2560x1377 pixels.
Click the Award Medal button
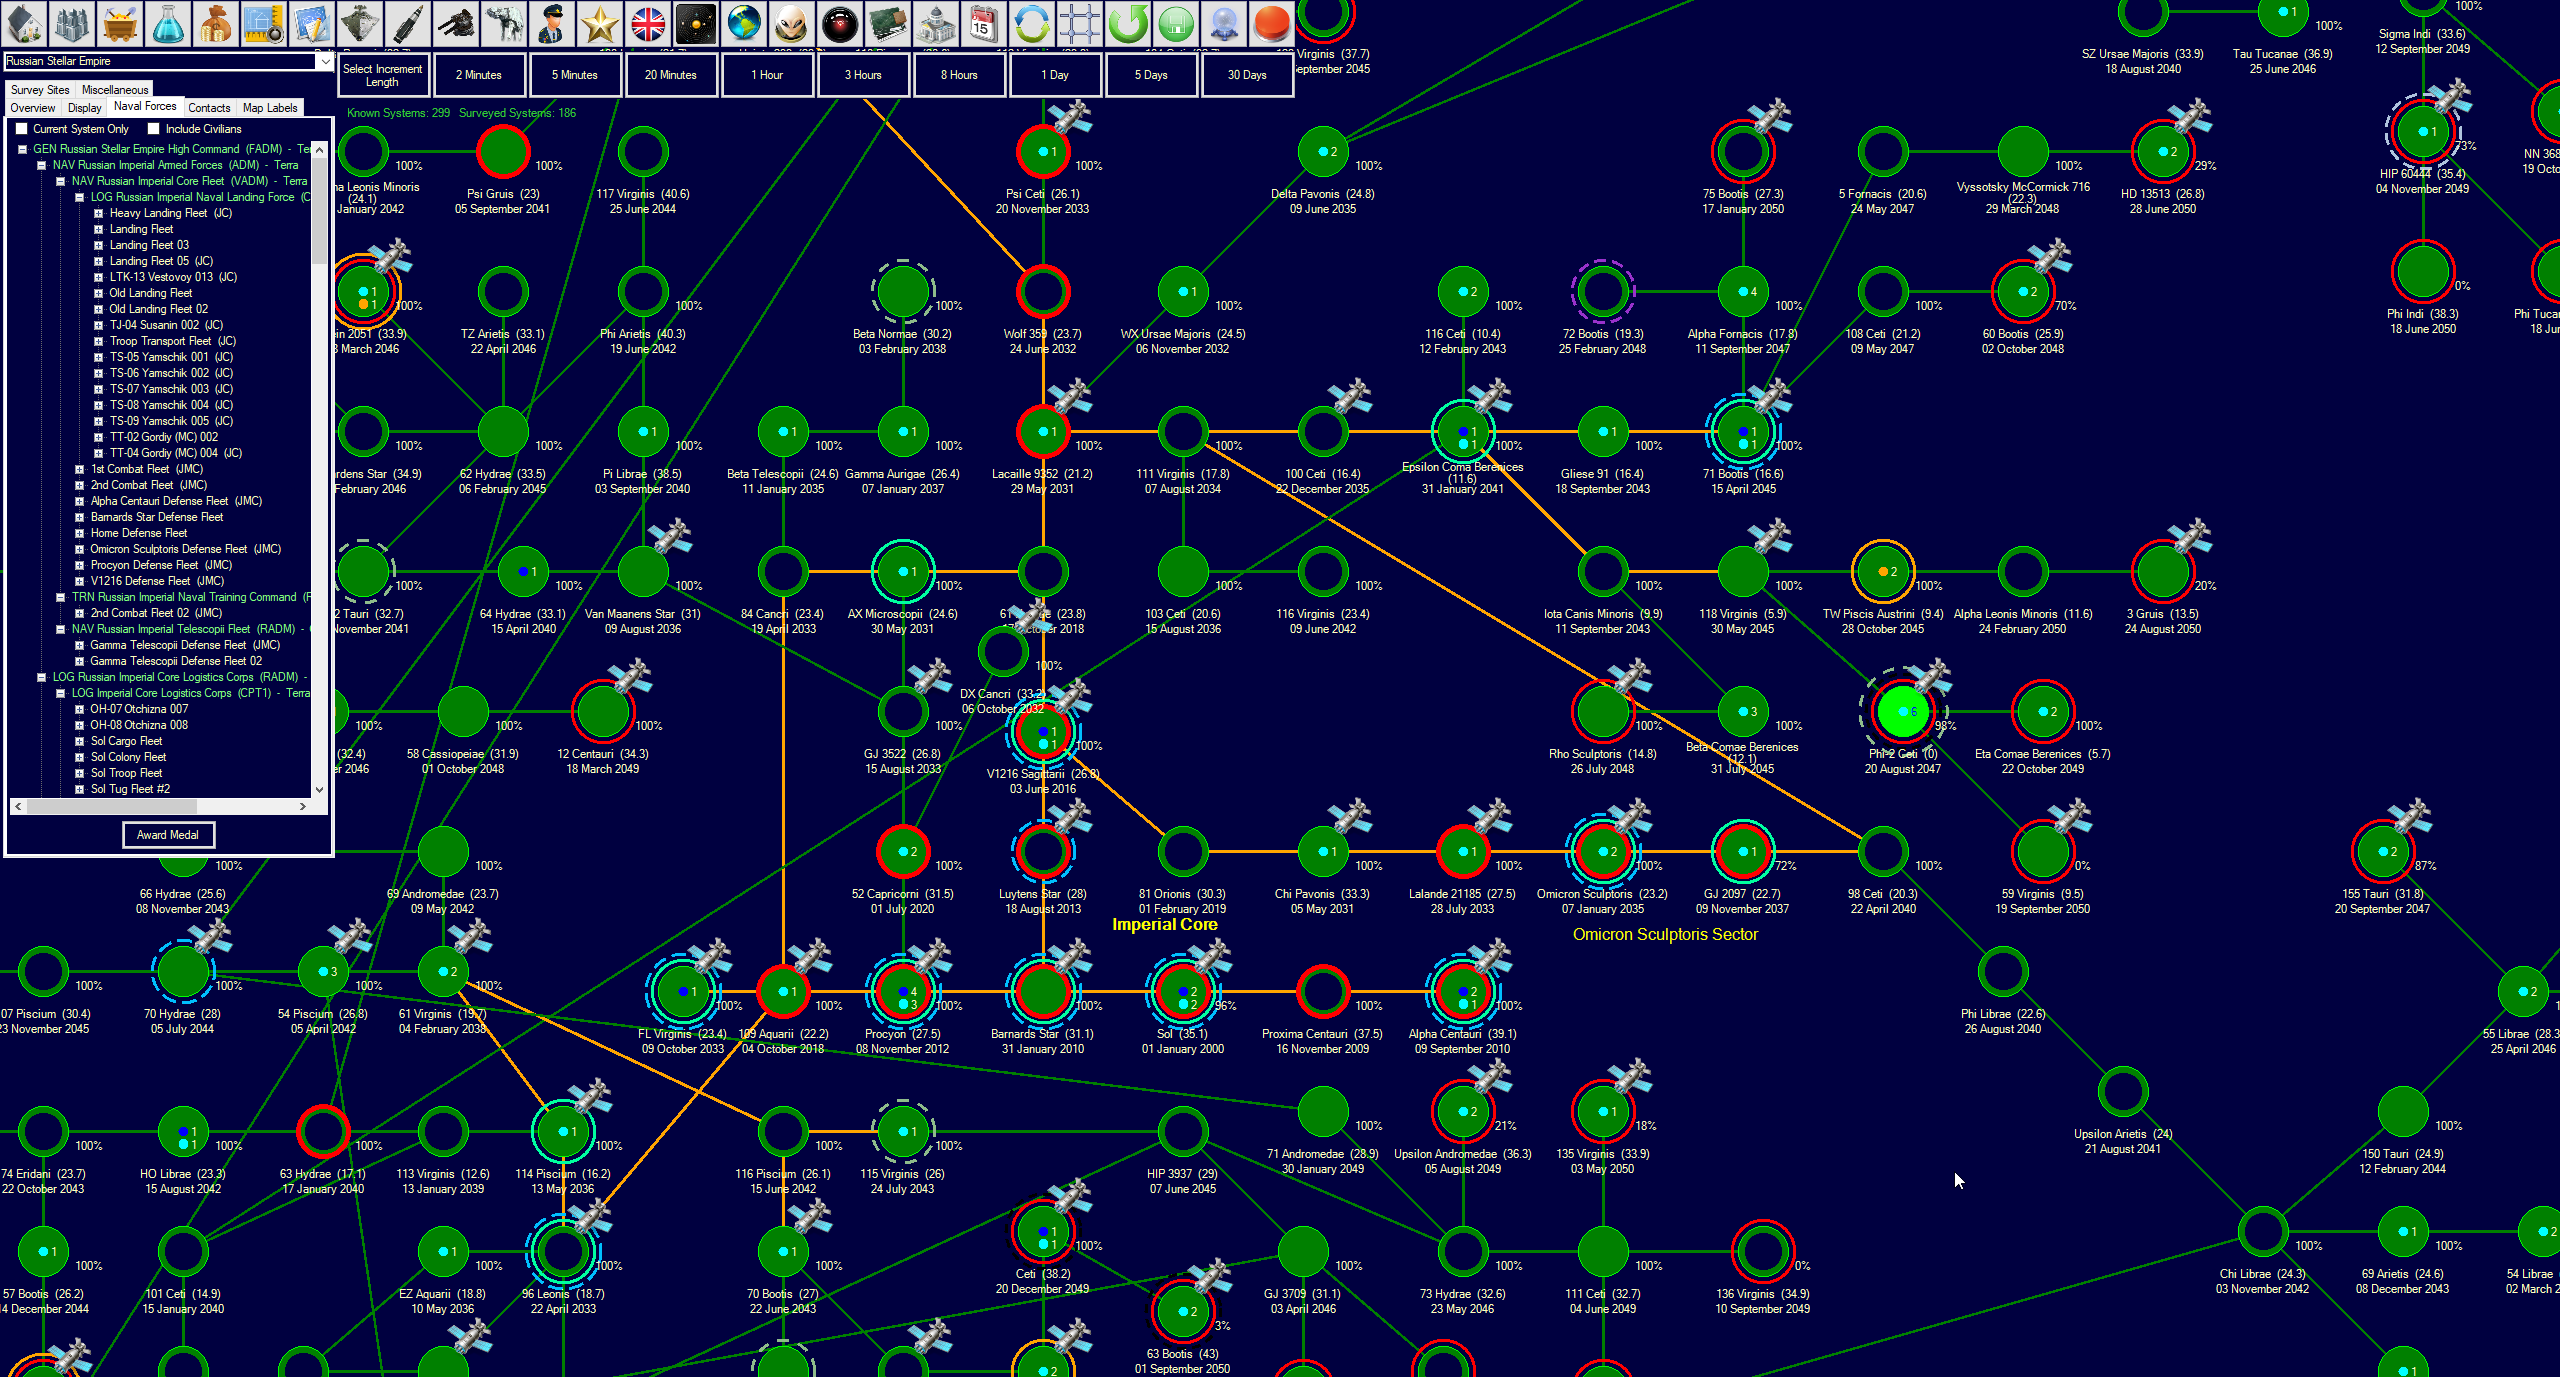coord(168,835)
